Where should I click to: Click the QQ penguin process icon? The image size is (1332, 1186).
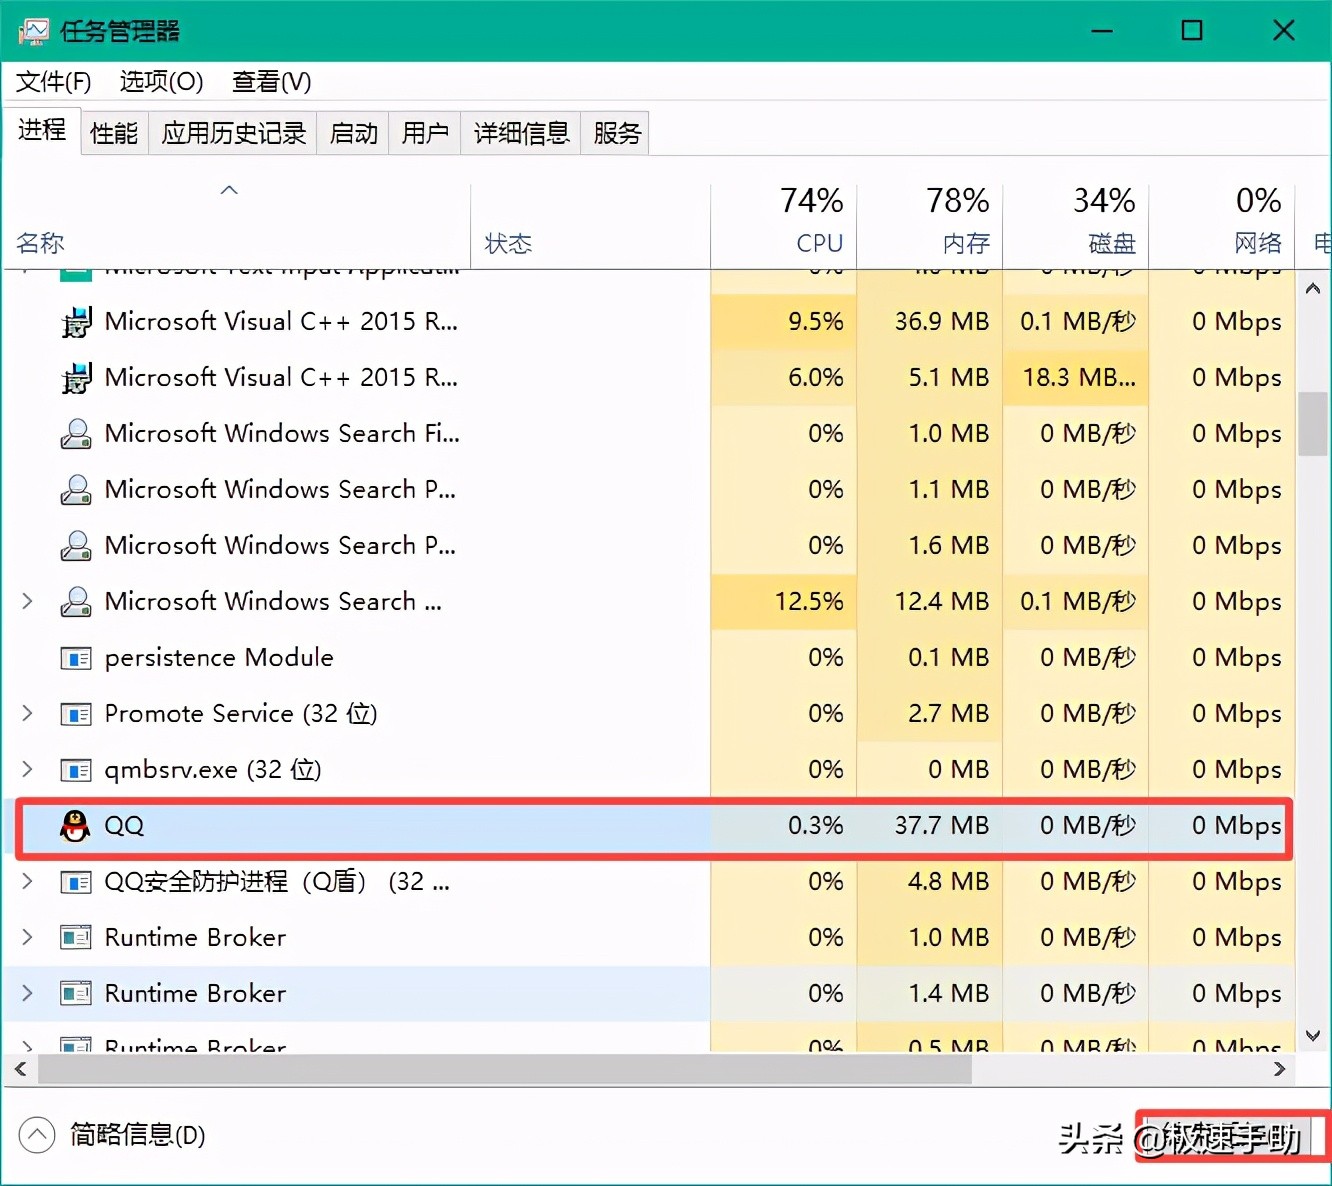pyautogui.click(x=75, y=826)
